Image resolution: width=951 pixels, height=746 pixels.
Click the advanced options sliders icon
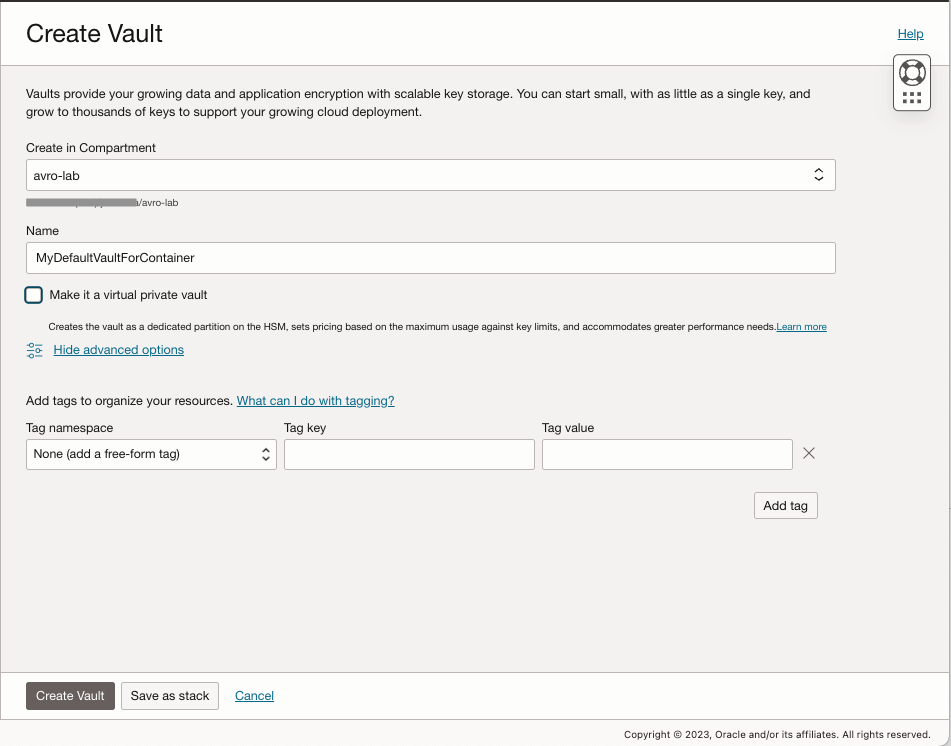click(35, 350)
